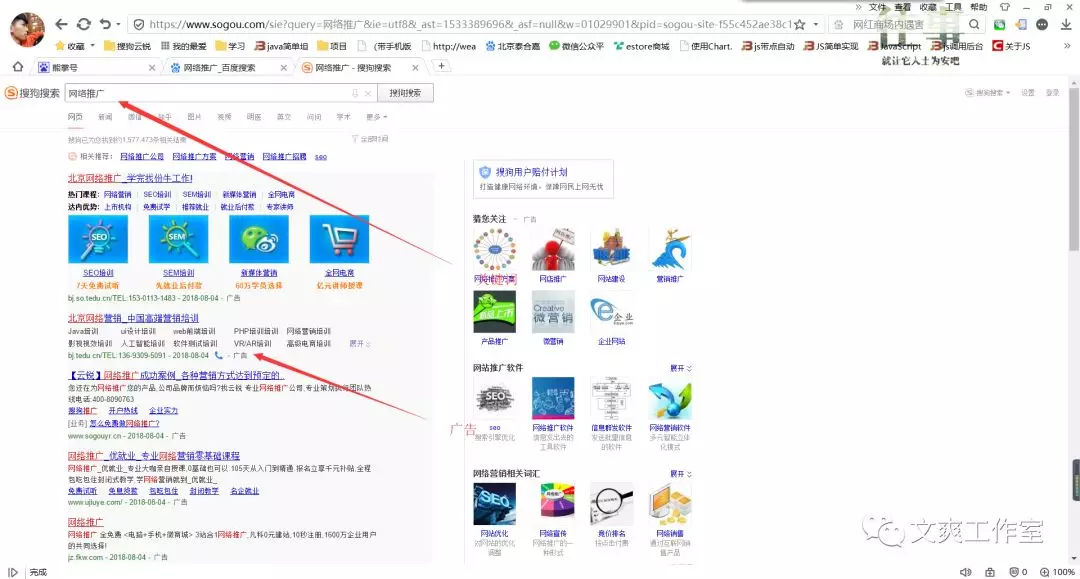Image resolution: width=1080 pixels, height=579 pixels.
Task: Open the java简单组 bookmark
Action: click(282, 46)
